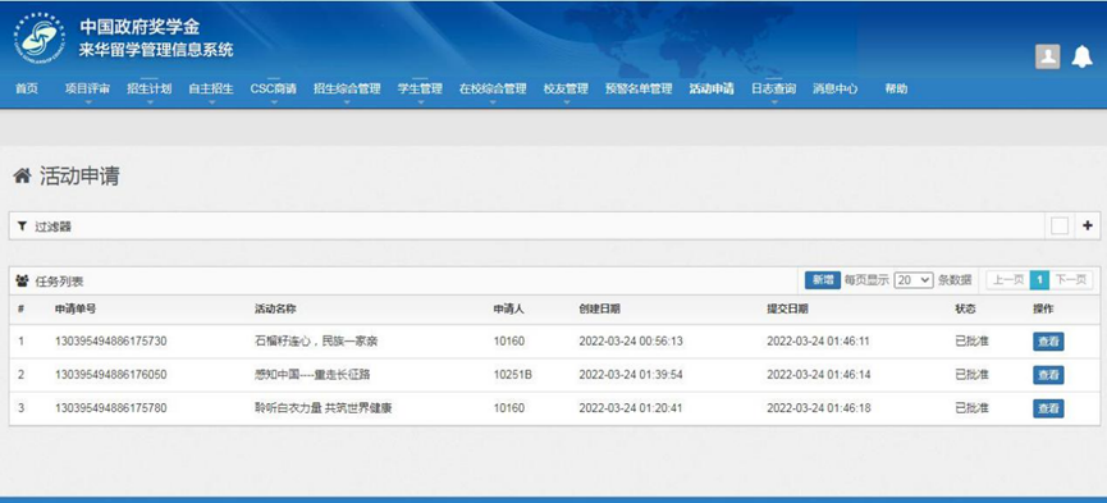This screenshot has width=1108, height=504.
Task: Select page 1 in pagination
Action: (1040, 280)
